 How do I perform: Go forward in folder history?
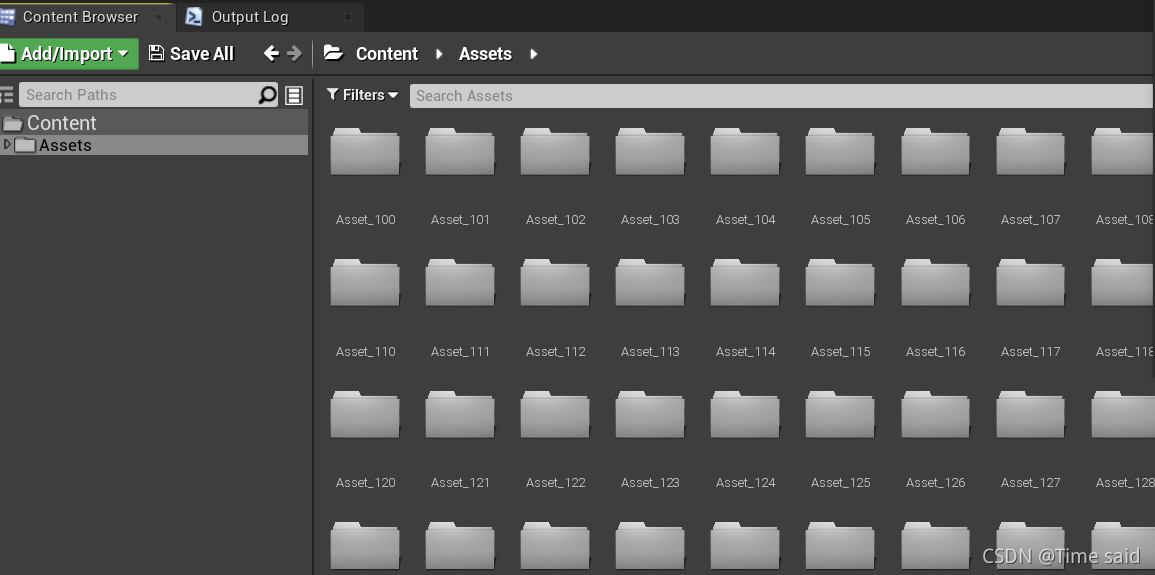[x=294, y=53]
